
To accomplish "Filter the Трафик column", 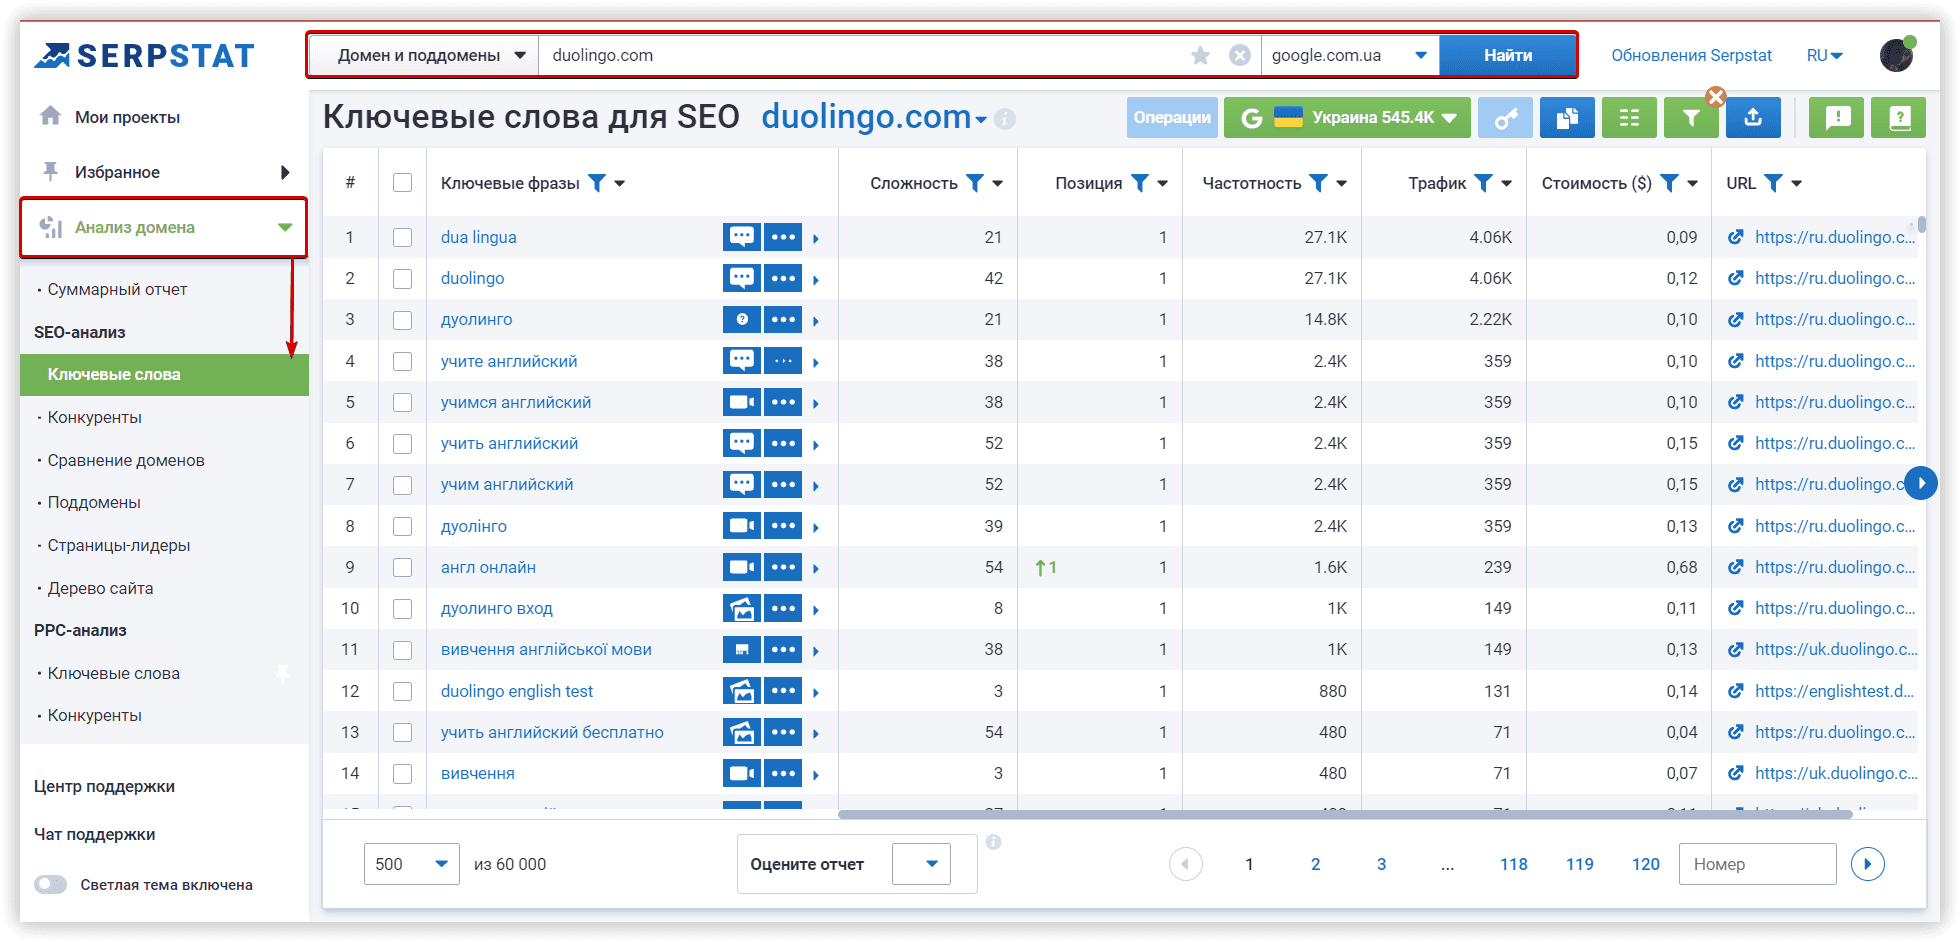I will (1484, 183).
